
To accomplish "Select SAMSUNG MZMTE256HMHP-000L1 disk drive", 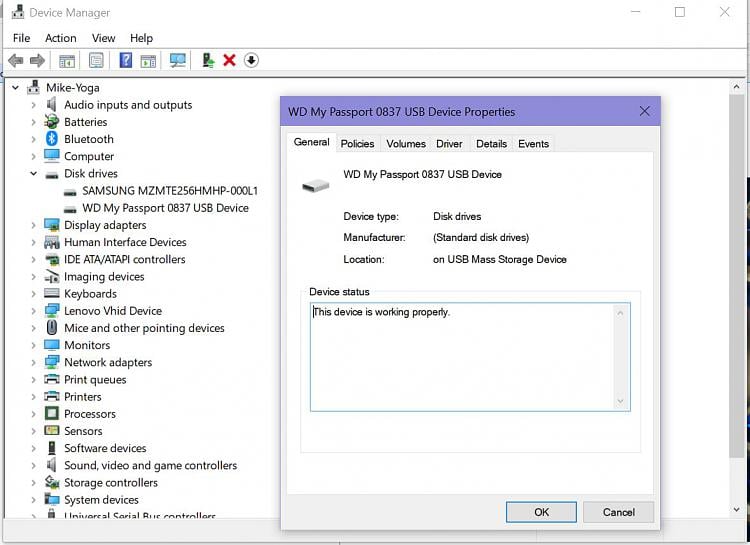I will [x=169, y=191].
